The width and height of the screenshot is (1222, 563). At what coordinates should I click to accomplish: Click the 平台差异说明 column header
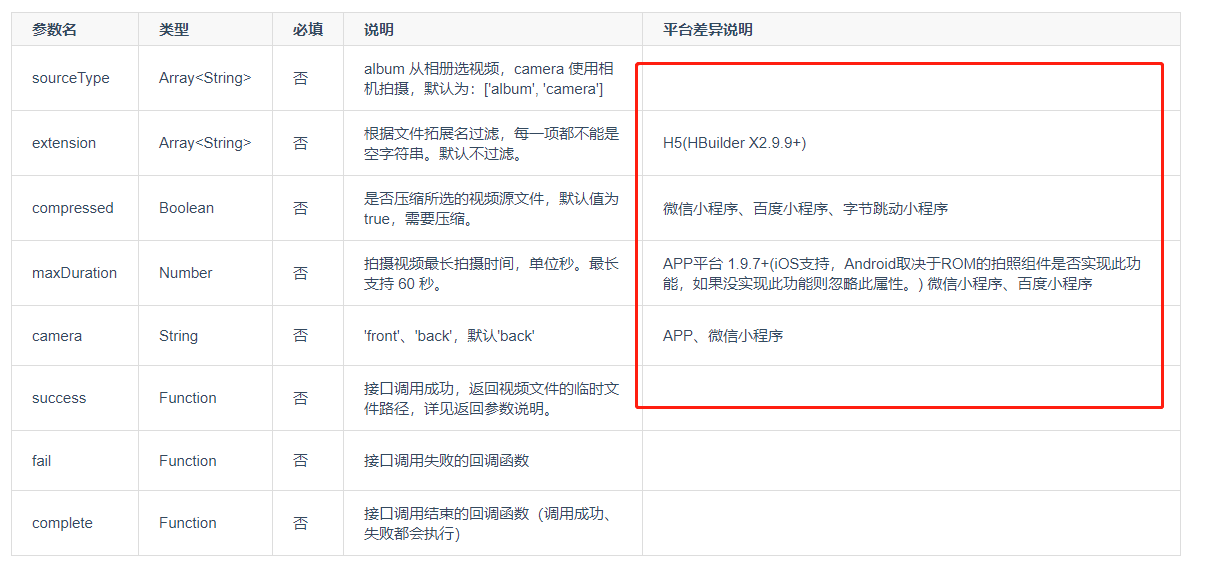click(707, 30)
